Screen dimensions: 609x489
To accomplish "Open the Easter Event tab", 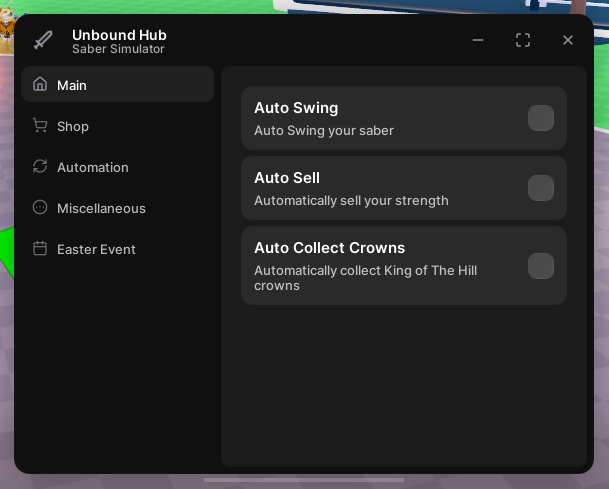I will [x=117, y=249].
